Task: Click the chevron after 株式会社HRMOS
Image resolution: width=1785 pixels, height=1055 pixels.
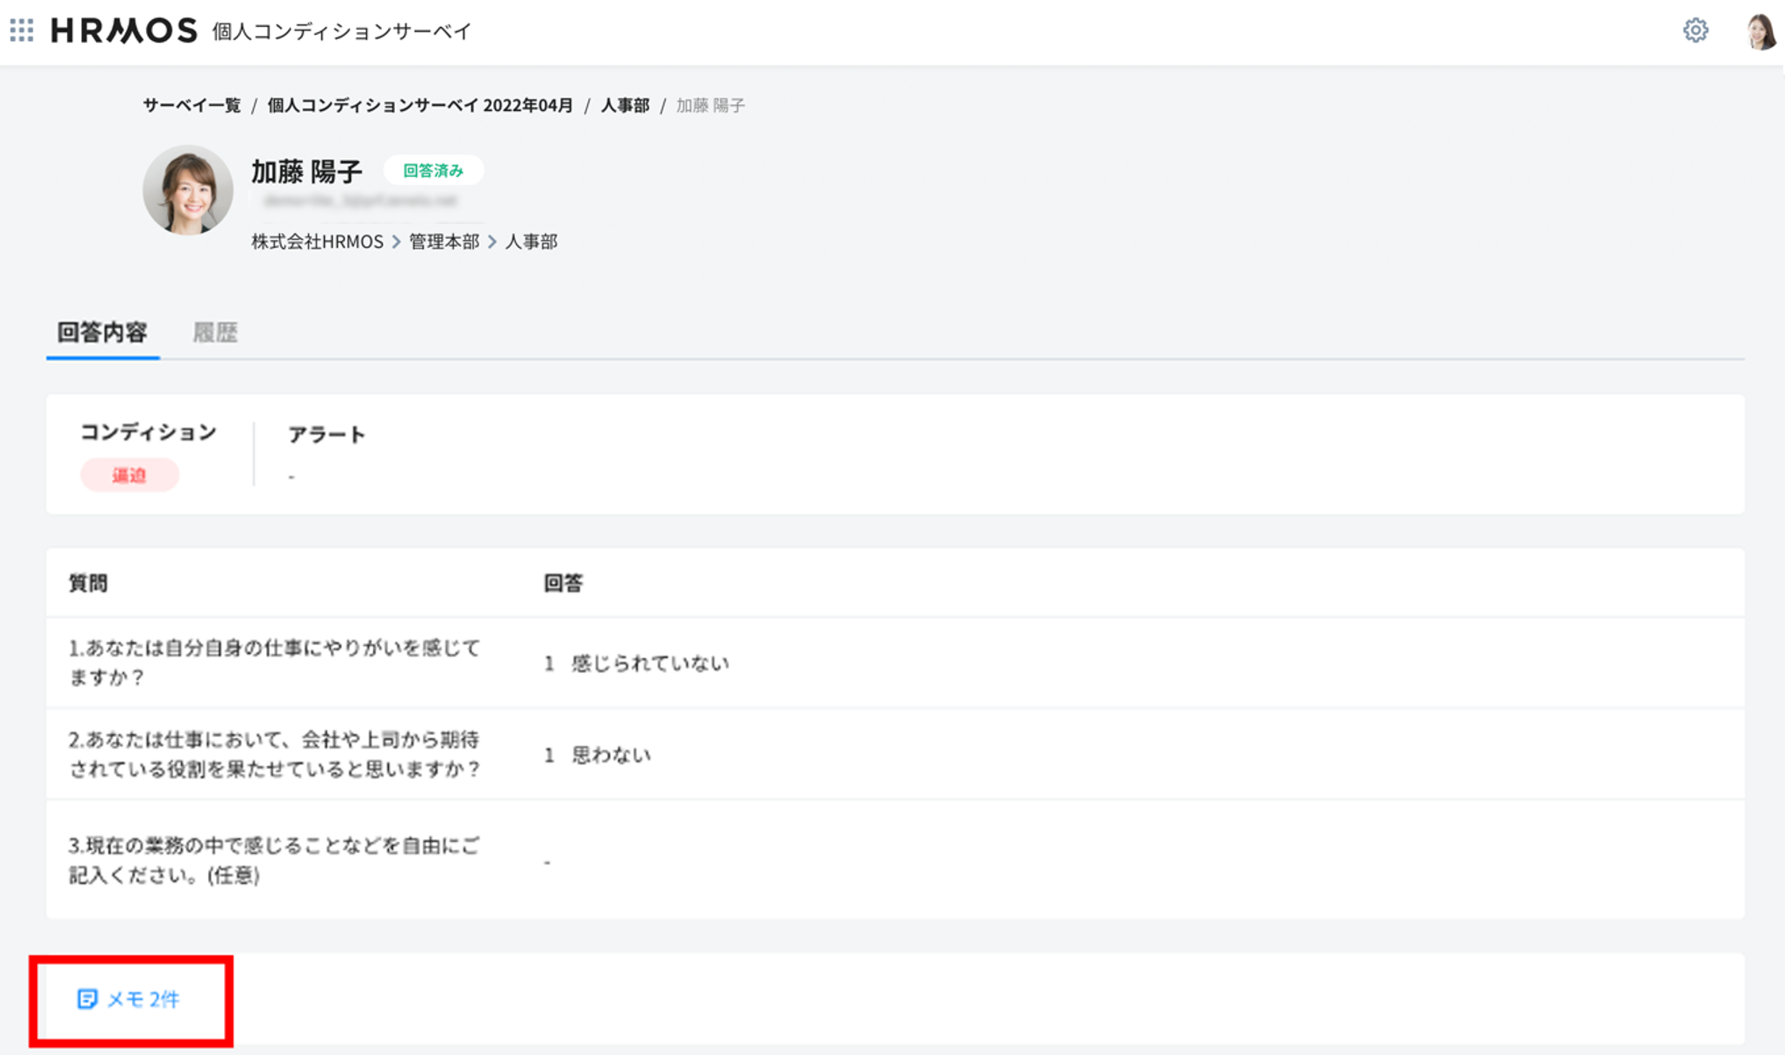Action: [x=396, y=242]
